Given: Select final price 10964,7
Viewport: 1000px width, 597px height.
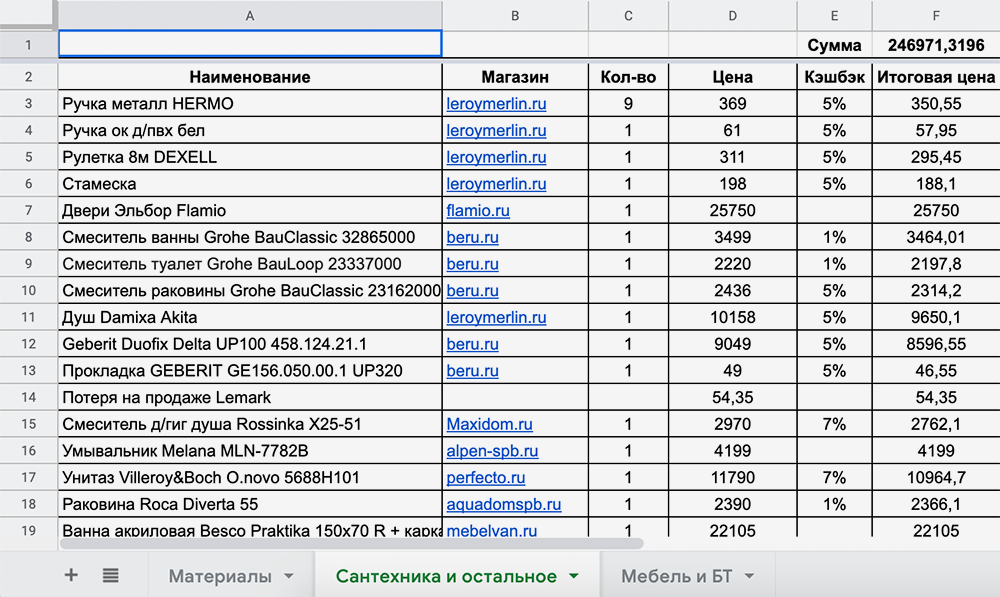Looking at the screenshot, I should point(936,478).
